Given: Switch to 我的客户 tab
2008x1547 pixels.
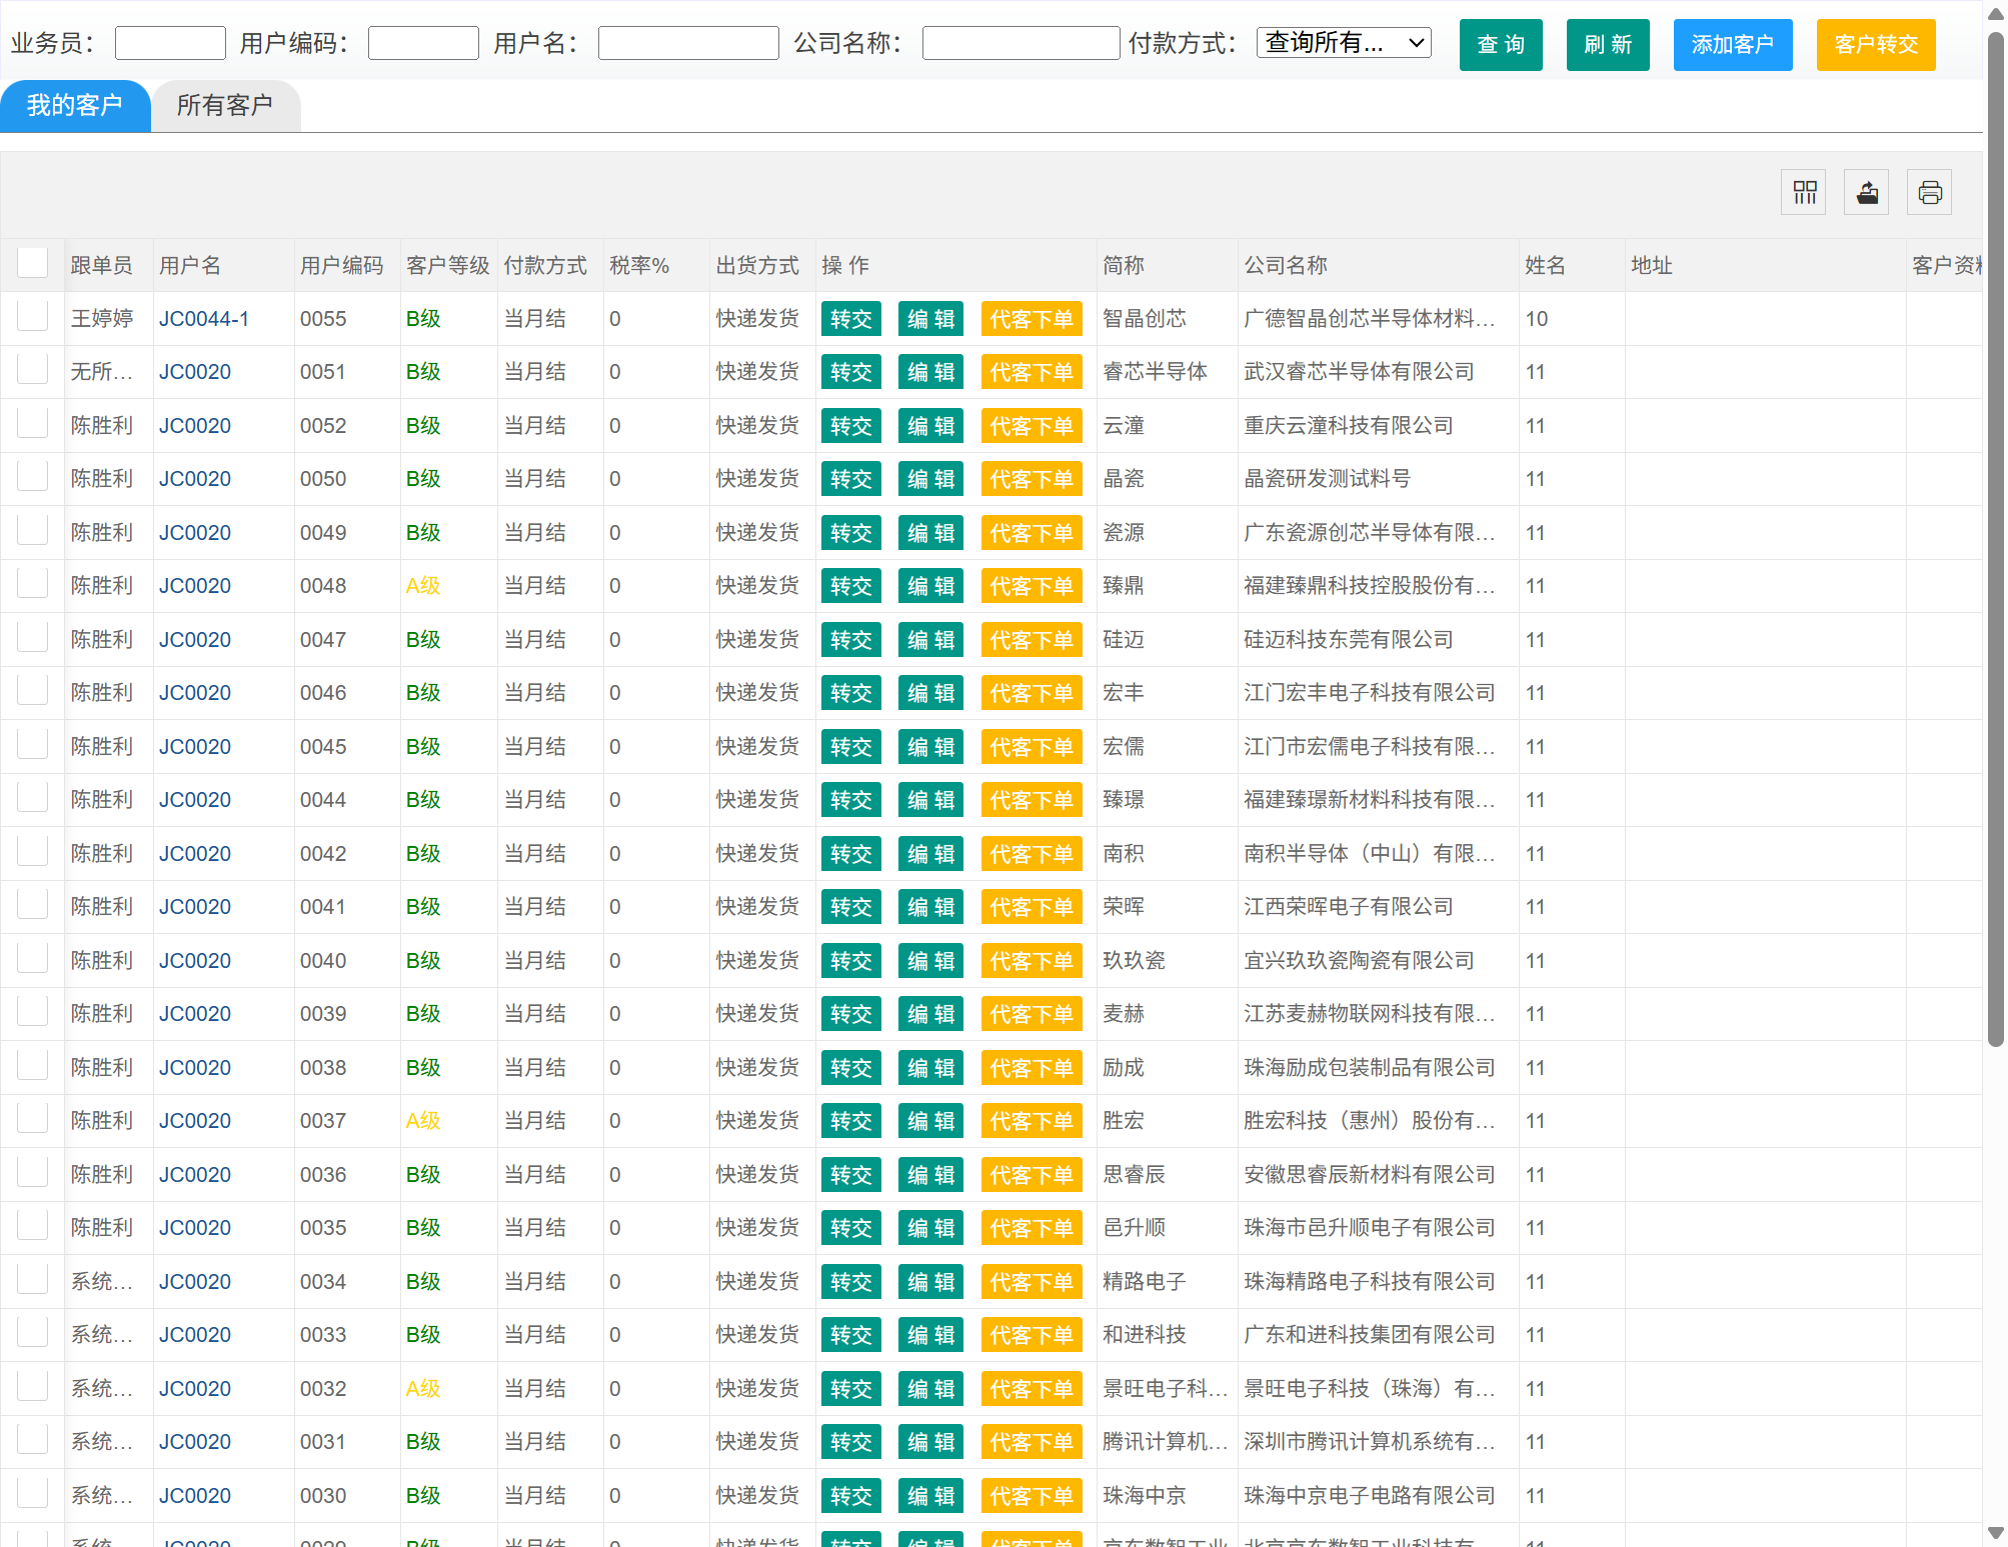Looking at the screenshot, I should (75, 105).
